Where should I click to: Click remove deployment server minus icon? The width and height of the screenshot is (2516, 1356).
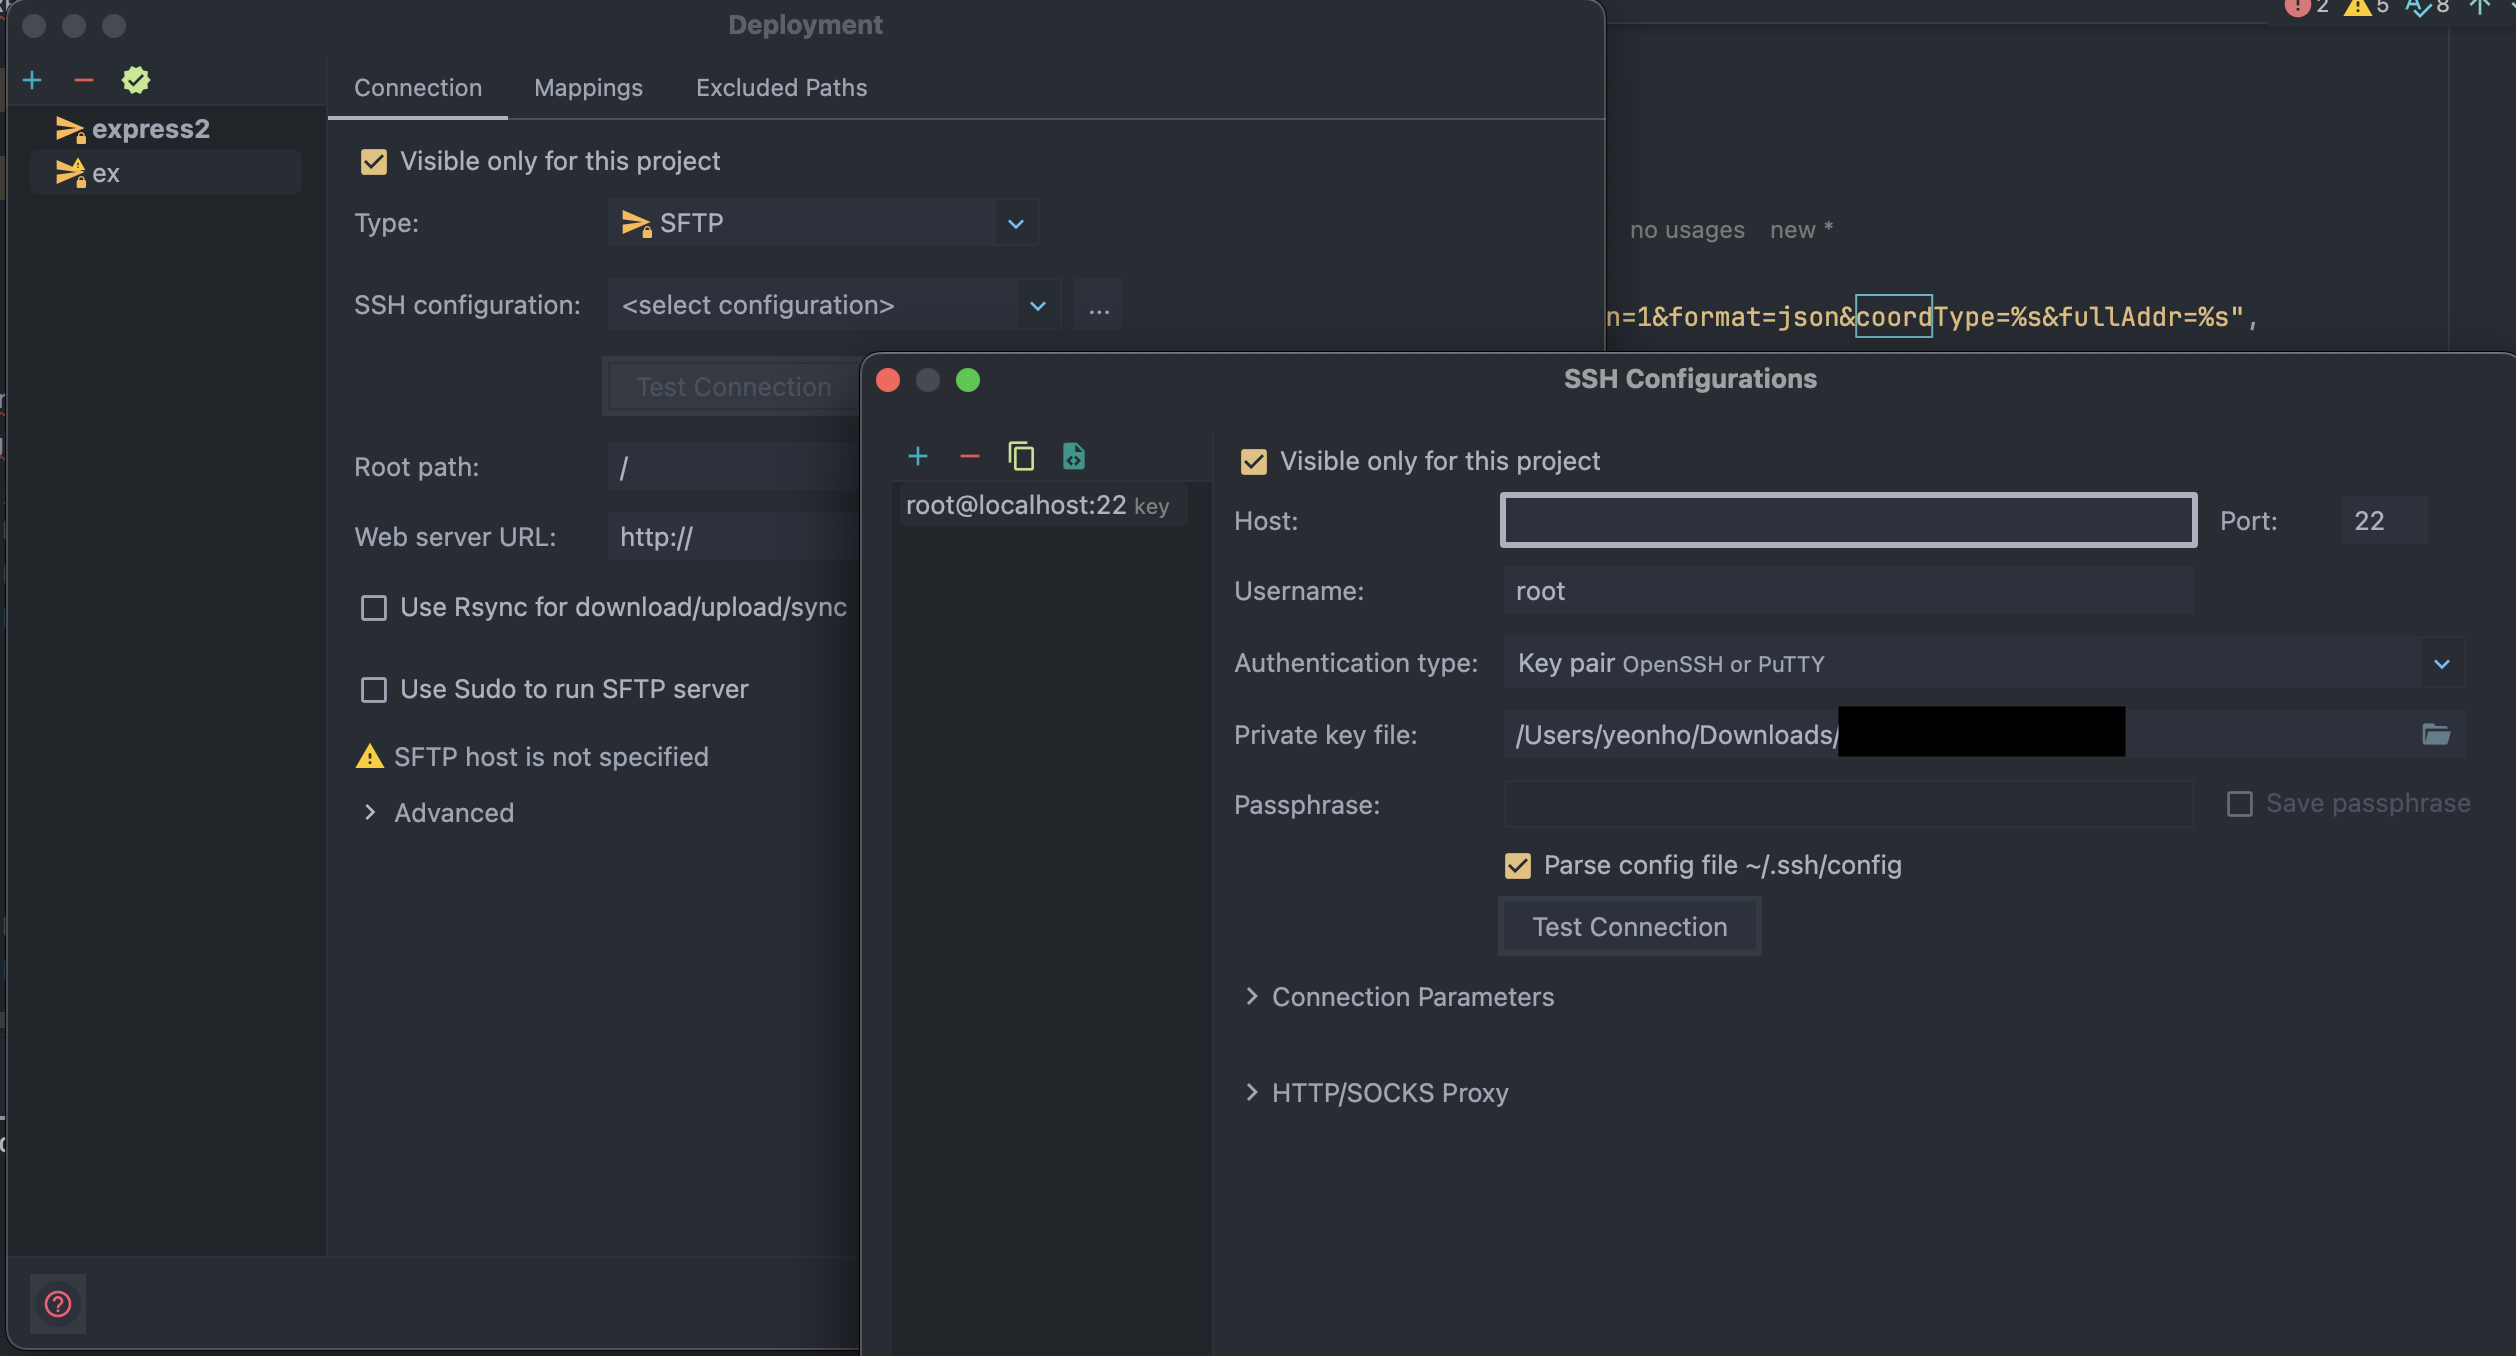[84, 80]
